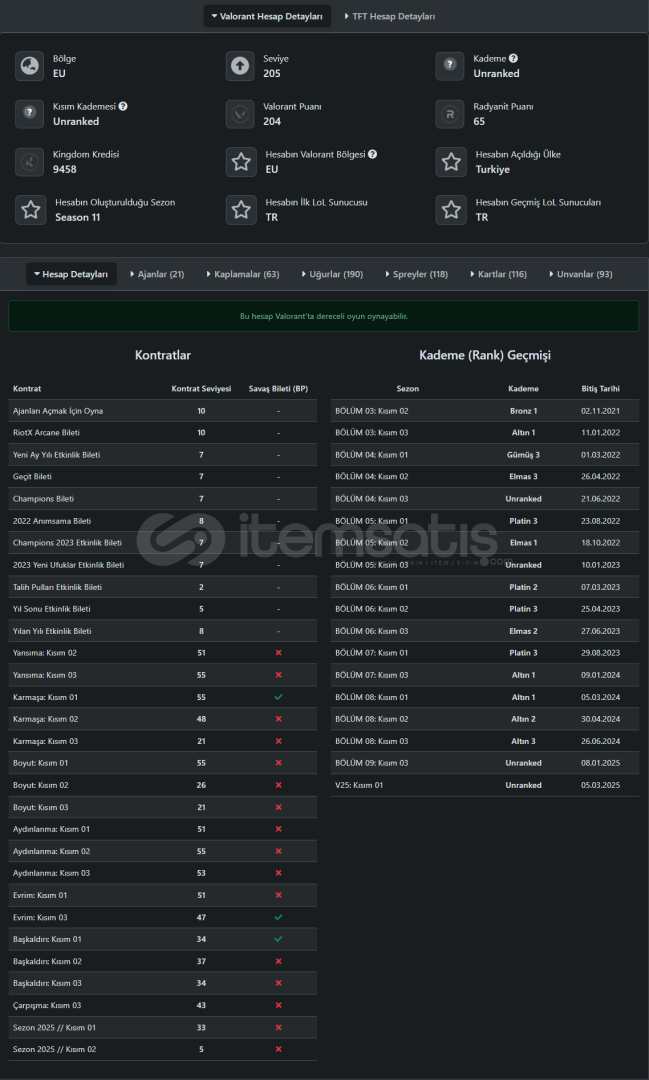Click green check in Başkaldırı: Kısım 01 row
The width and height of the screenshot is (649, 1080).
coord(278,939)
